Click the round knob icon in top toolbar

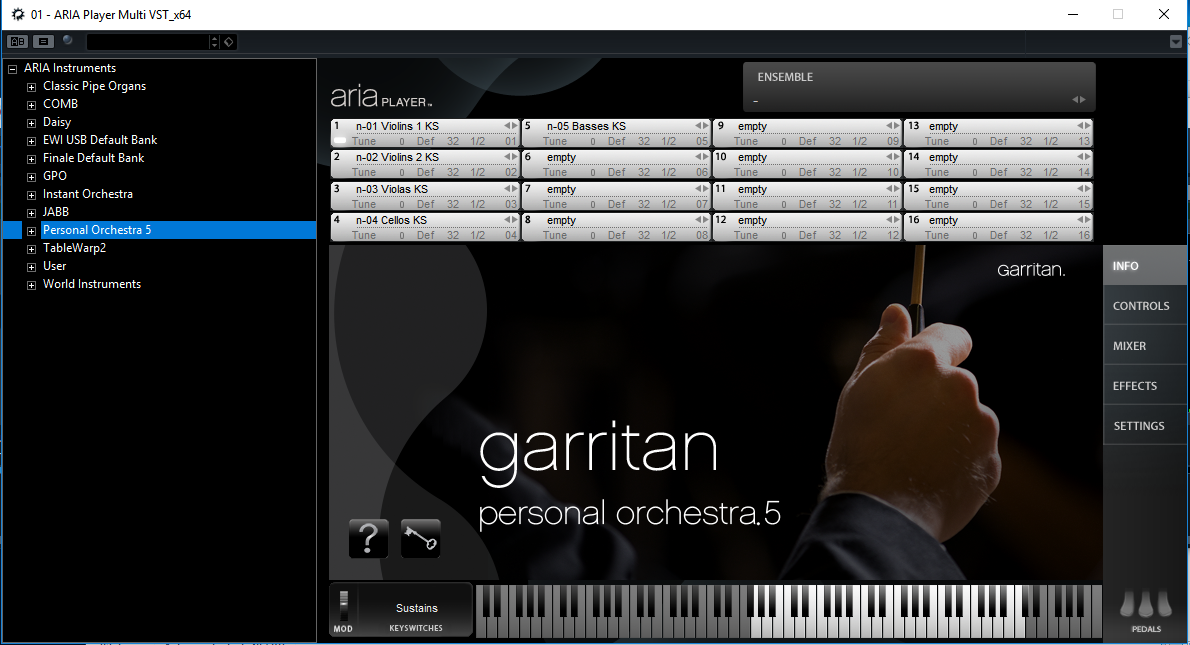(x=68, y=41)
